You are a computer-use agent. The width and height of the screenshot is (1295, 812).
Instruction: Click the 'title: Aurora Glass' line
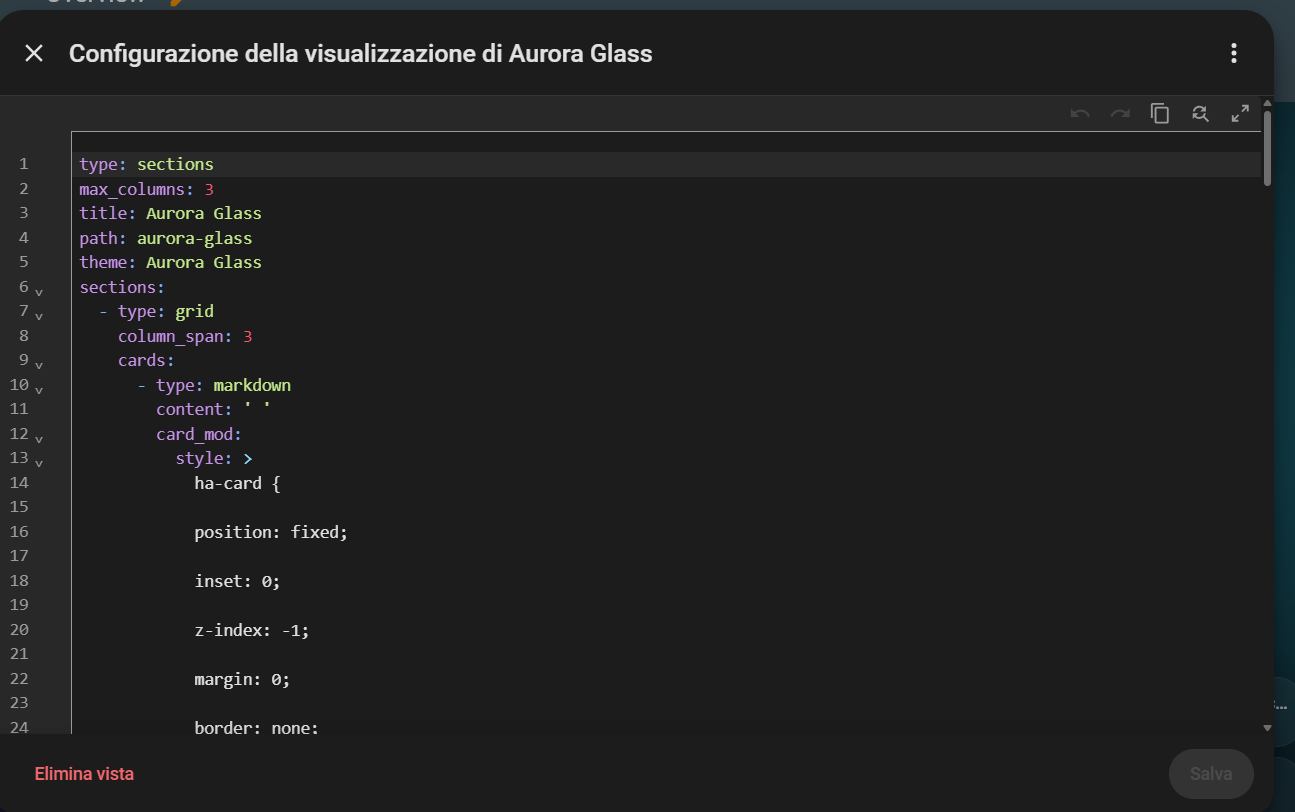click(171, 213)
